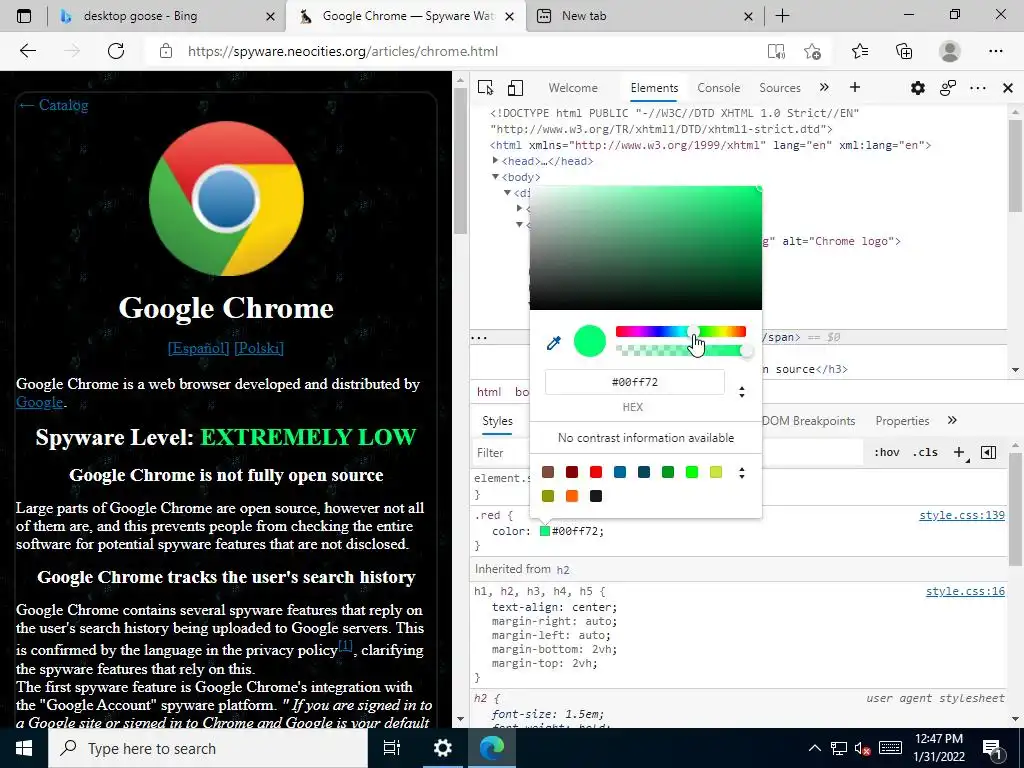The height and width of the screenshot is (768, 1024).
Task: Open DevTools customize menu (three dots)
Action: click(978, 88)
